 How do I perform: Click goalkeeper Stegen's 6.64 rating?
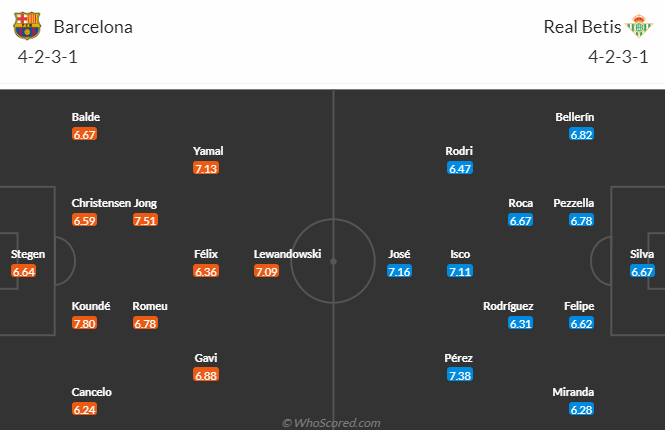24,271
